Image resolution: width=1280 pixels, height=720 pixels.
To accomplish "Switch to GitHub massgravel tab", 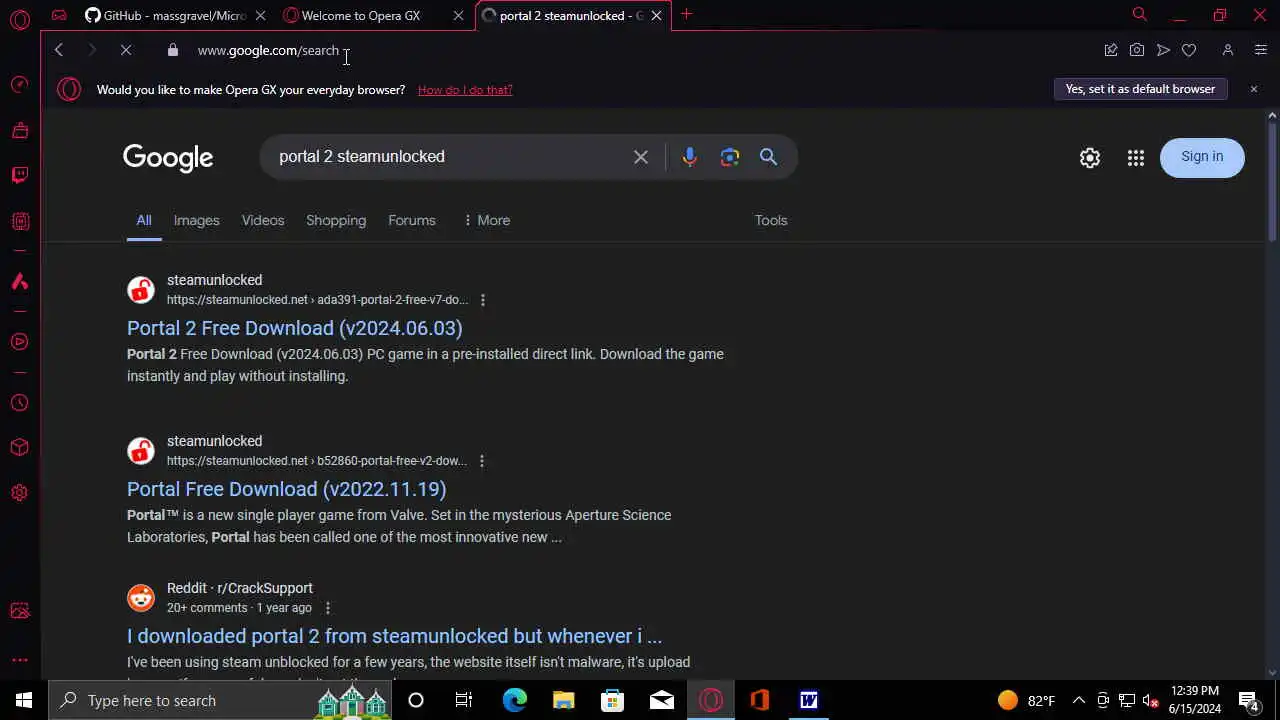I will (165, 15).
